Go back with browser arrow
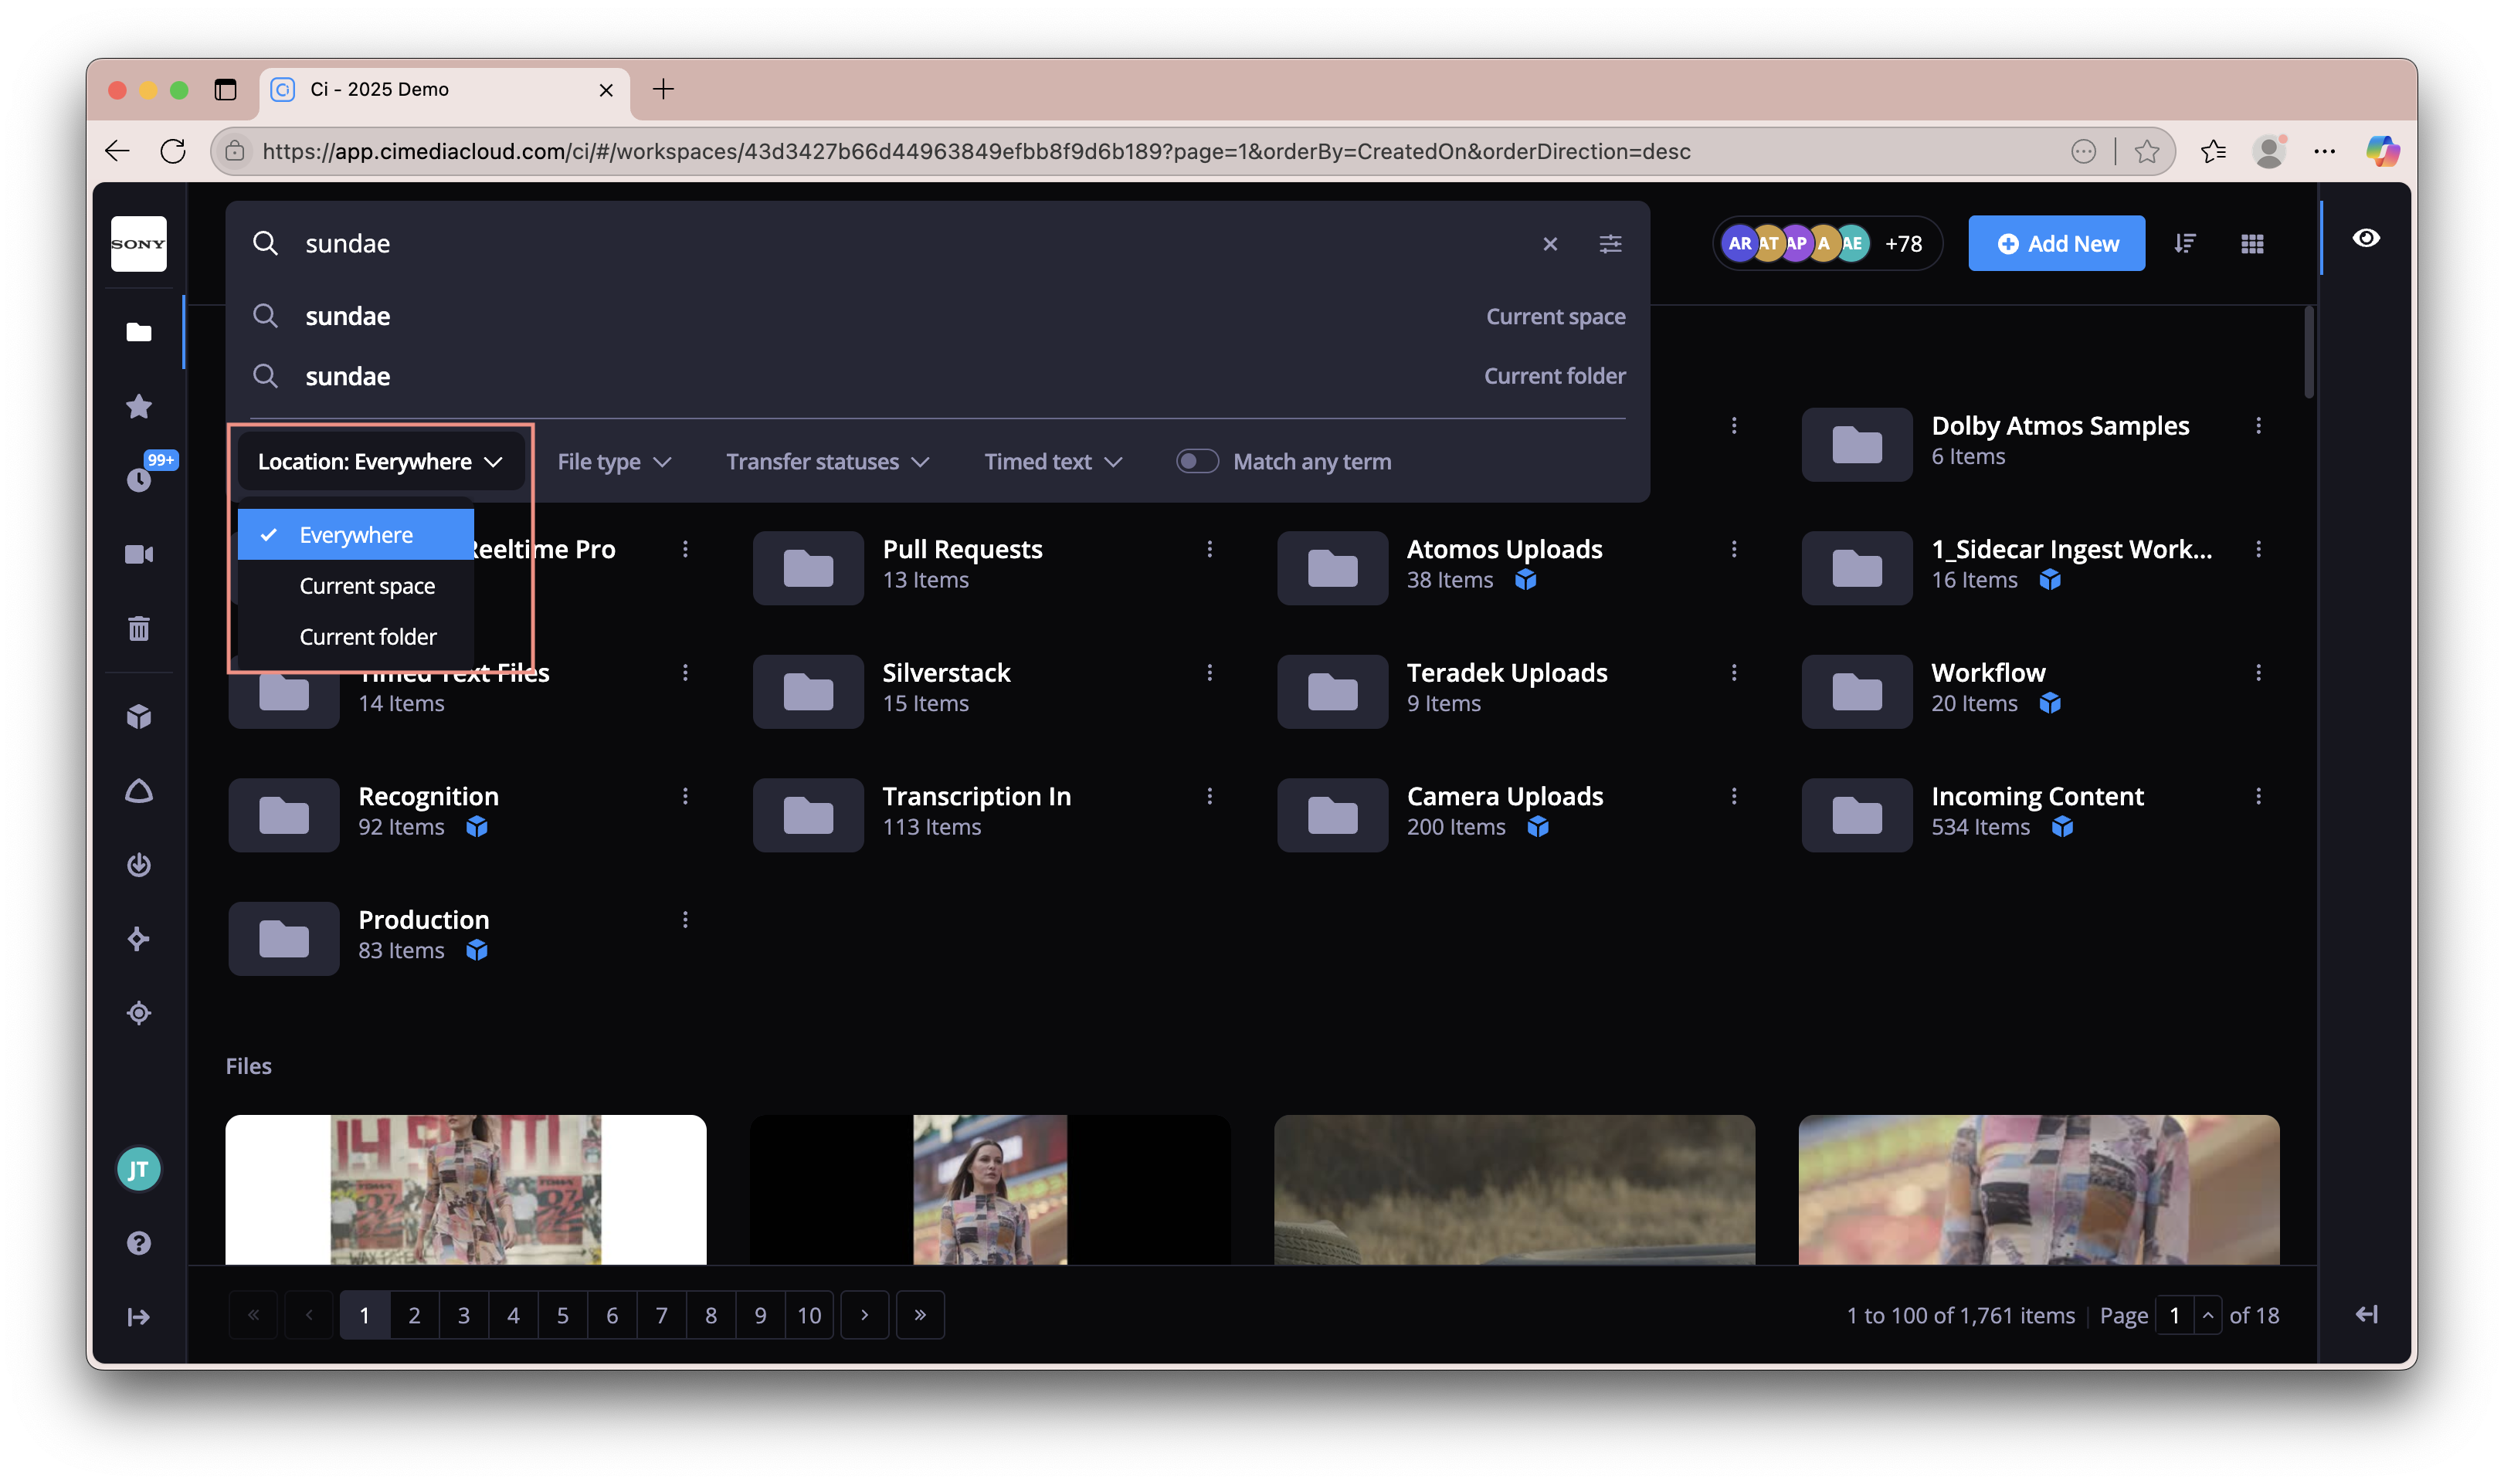Screen dimensions: 2504x1484 tap(117, 151)
